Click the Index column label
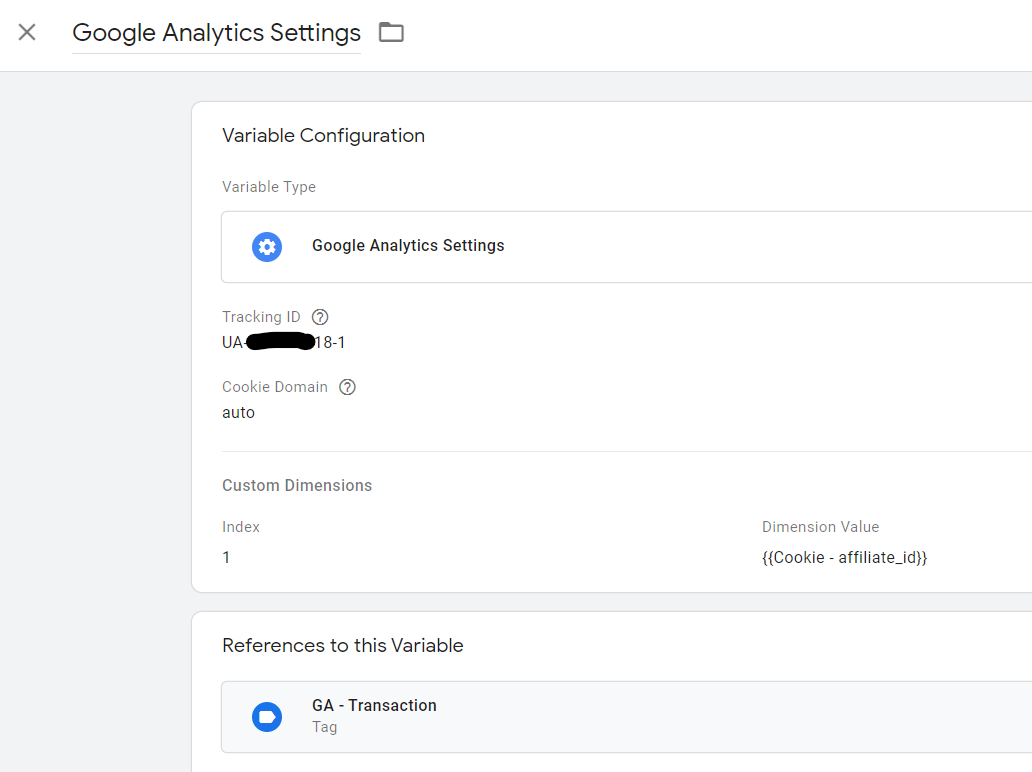Viewport: 1032px width, 772px height. (x=241, y=527)
